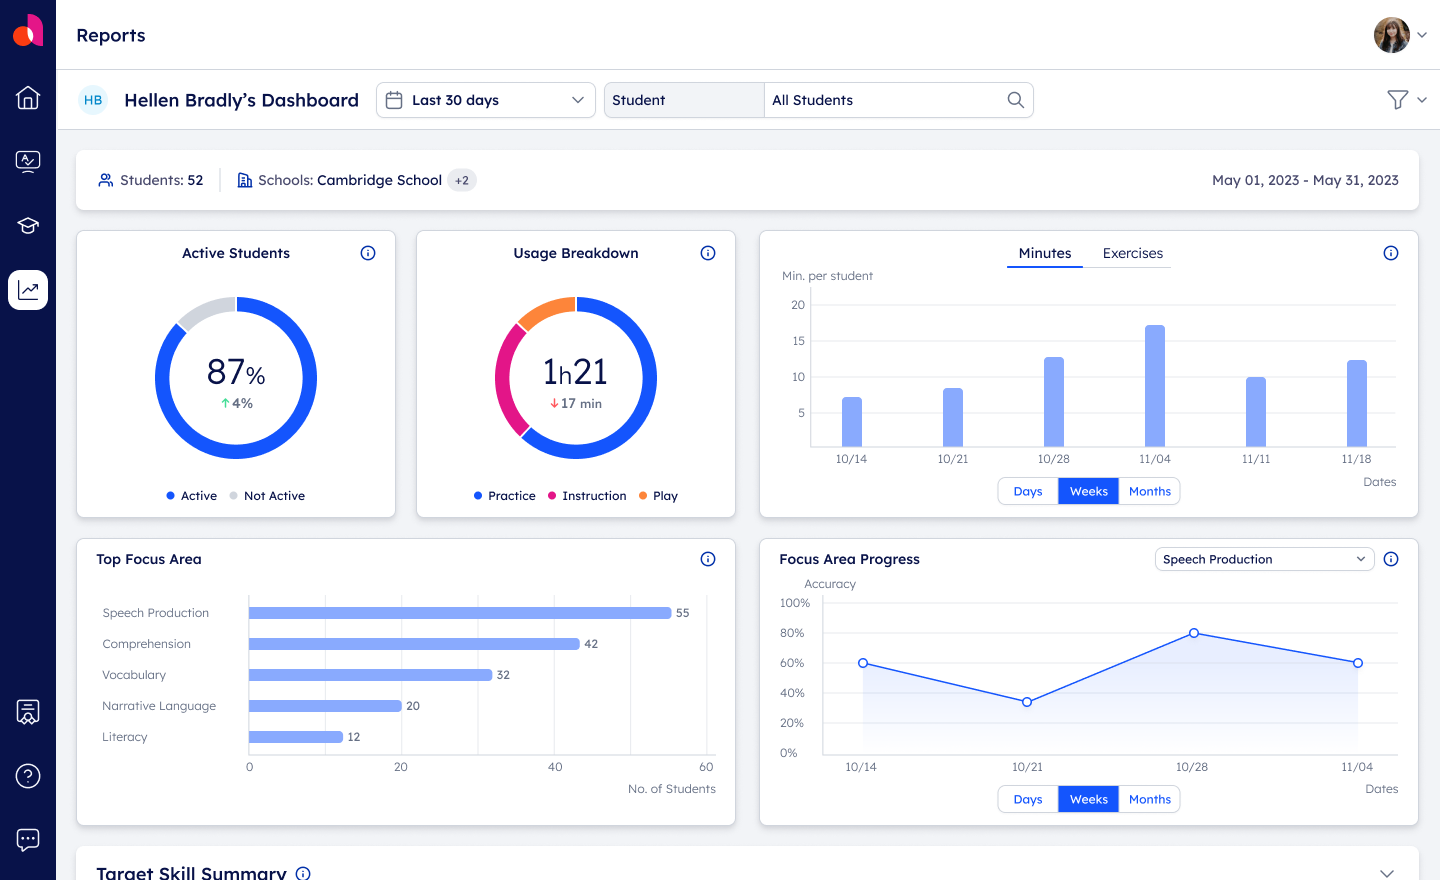Click the 87% Active Students donut chart
1440x880 pixels.
(x=236, y=378)
